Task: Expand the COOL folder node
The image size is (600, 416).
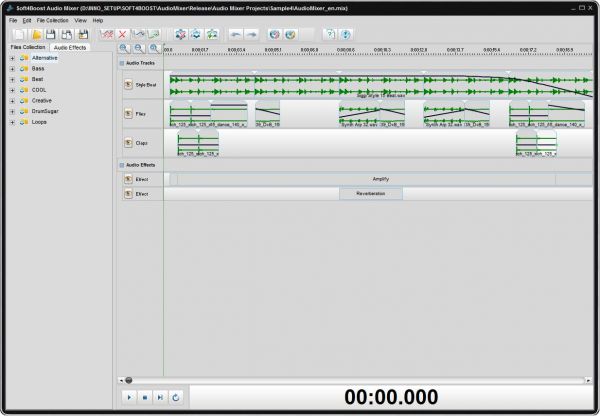Action: click(12, 90)
